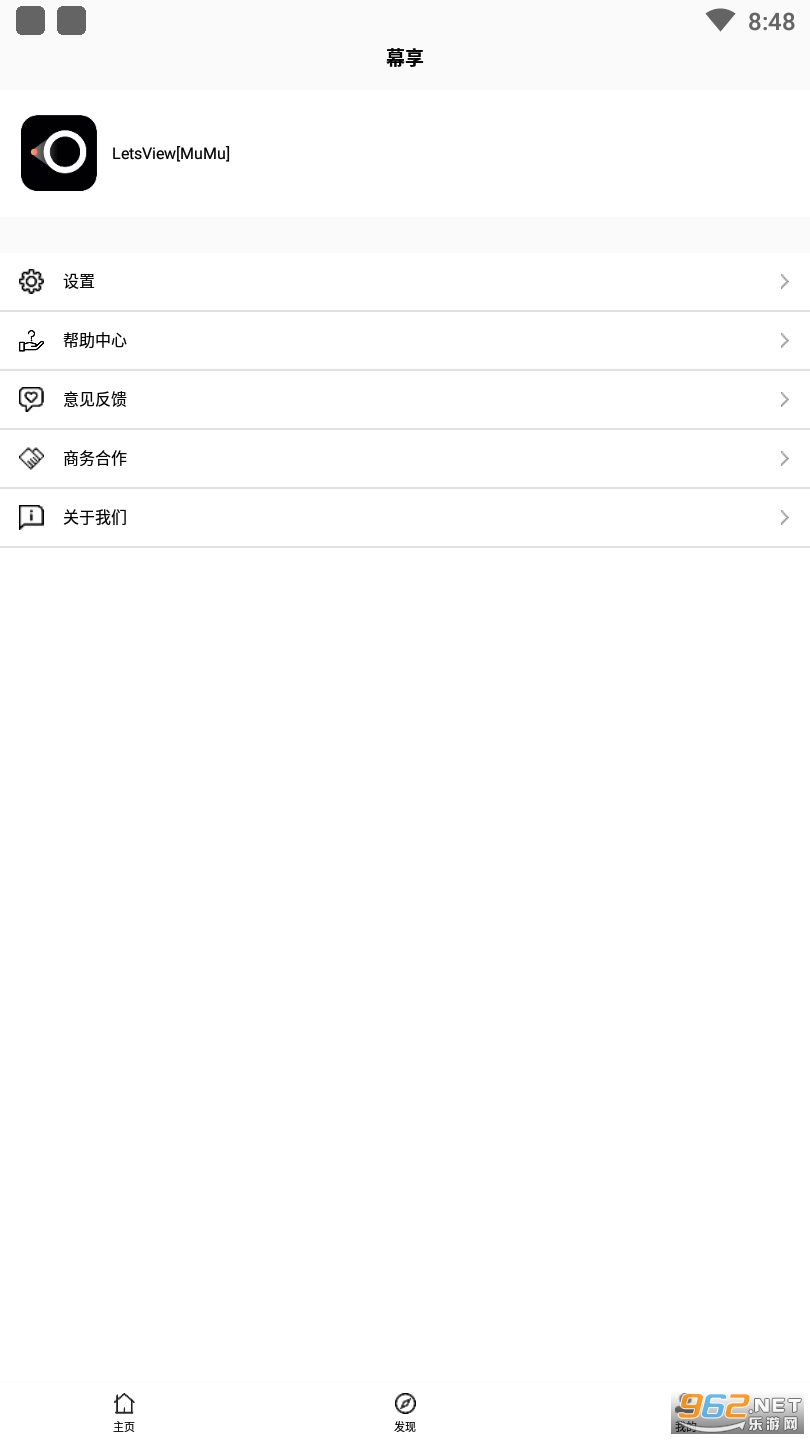Switch to the 发现 tab

point(405,1412)
